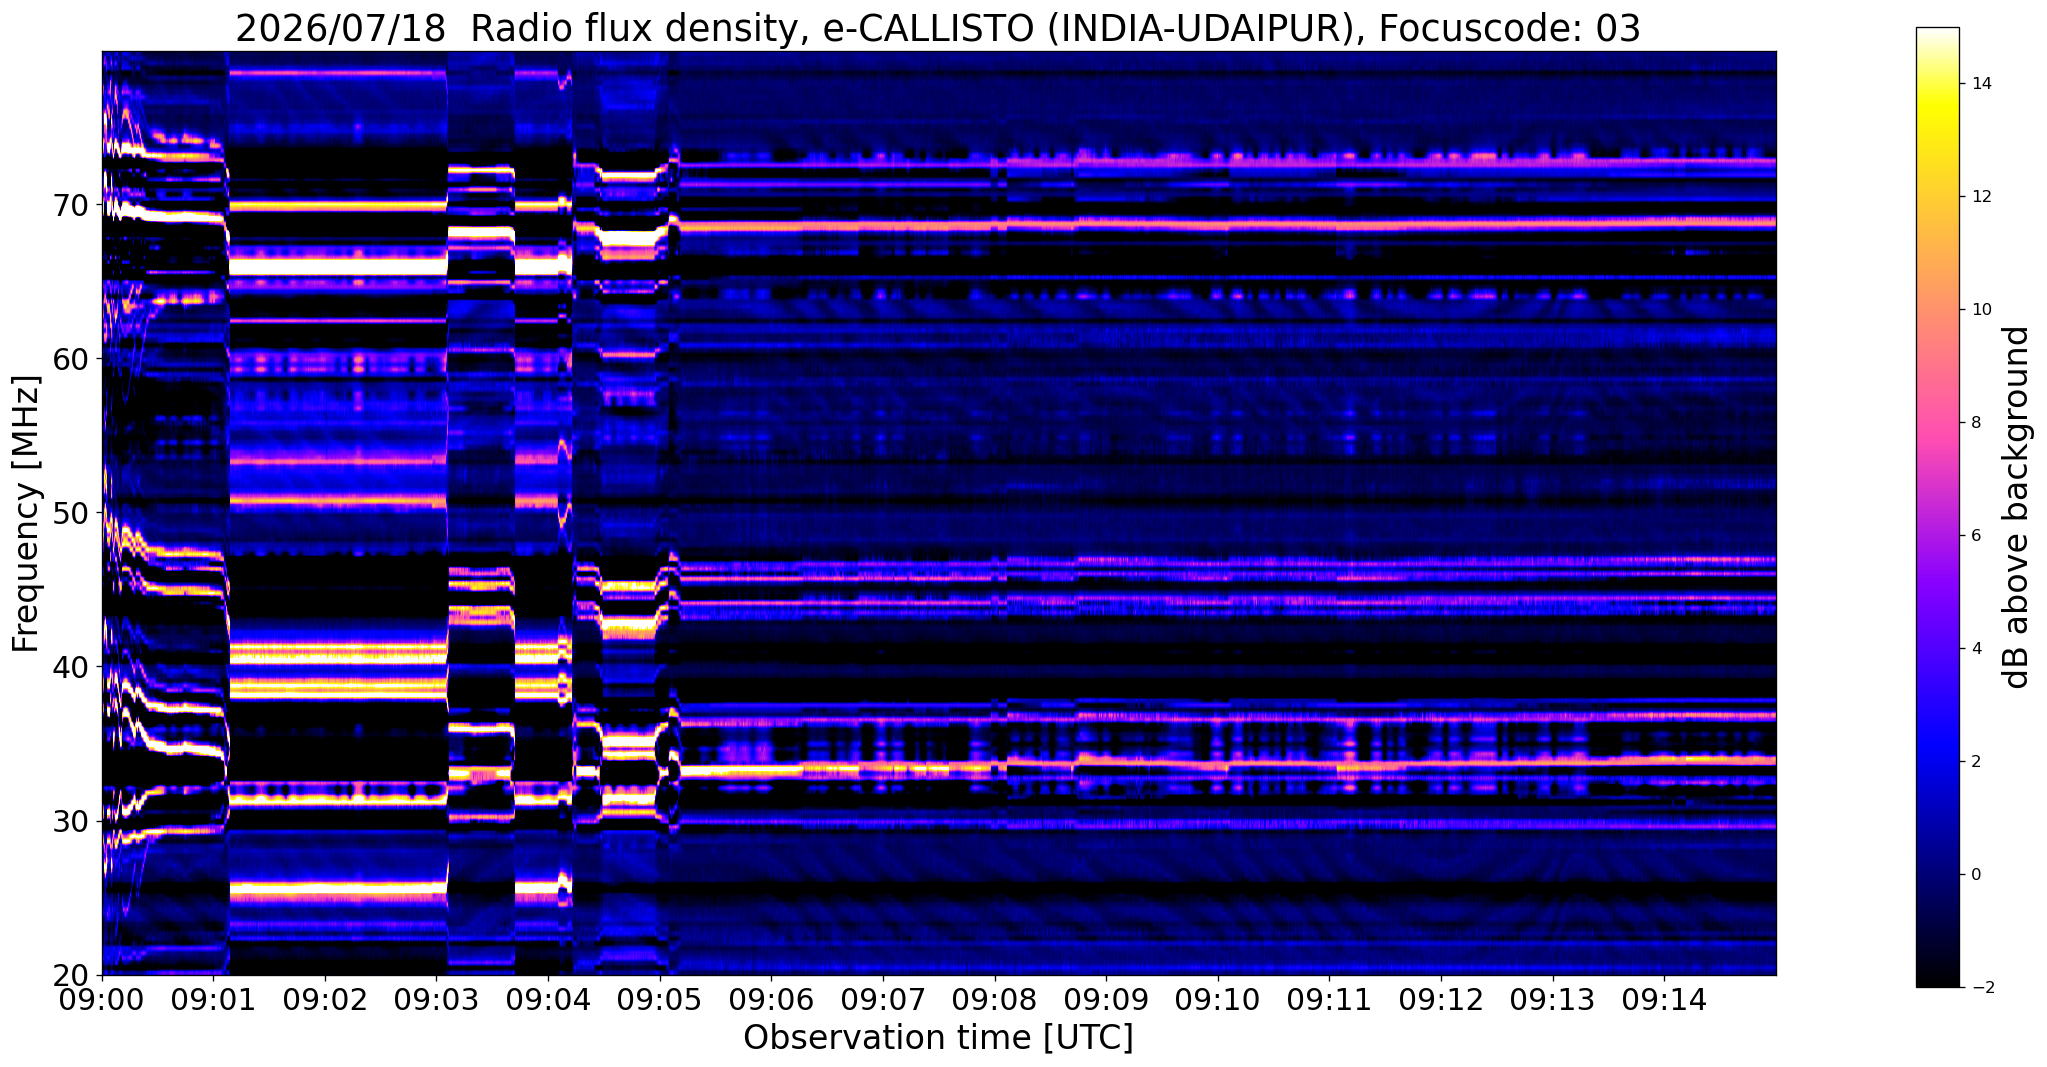Click the plot title mentioning INDIA-UDAIPUR
Screen dimensions: 2047x1067
pos(938,29)
